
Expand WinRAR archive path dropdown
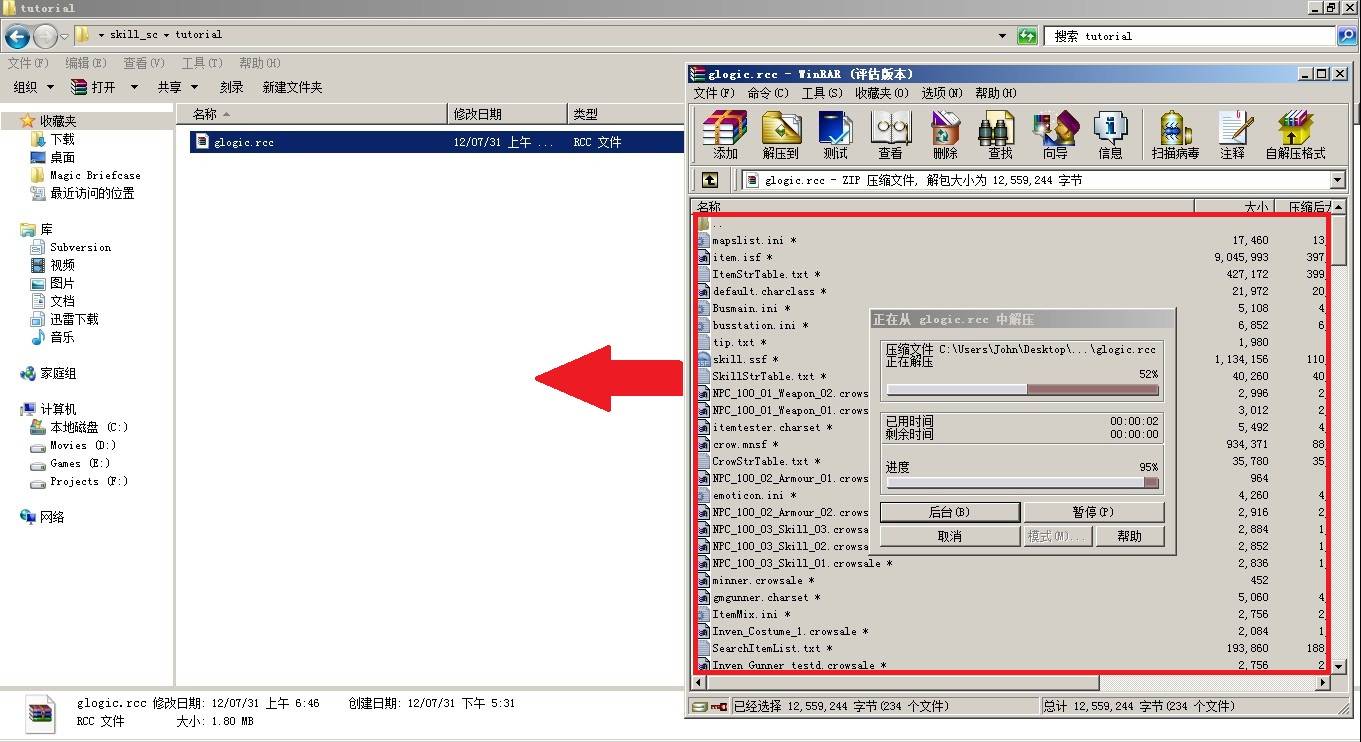(1338, 180)
